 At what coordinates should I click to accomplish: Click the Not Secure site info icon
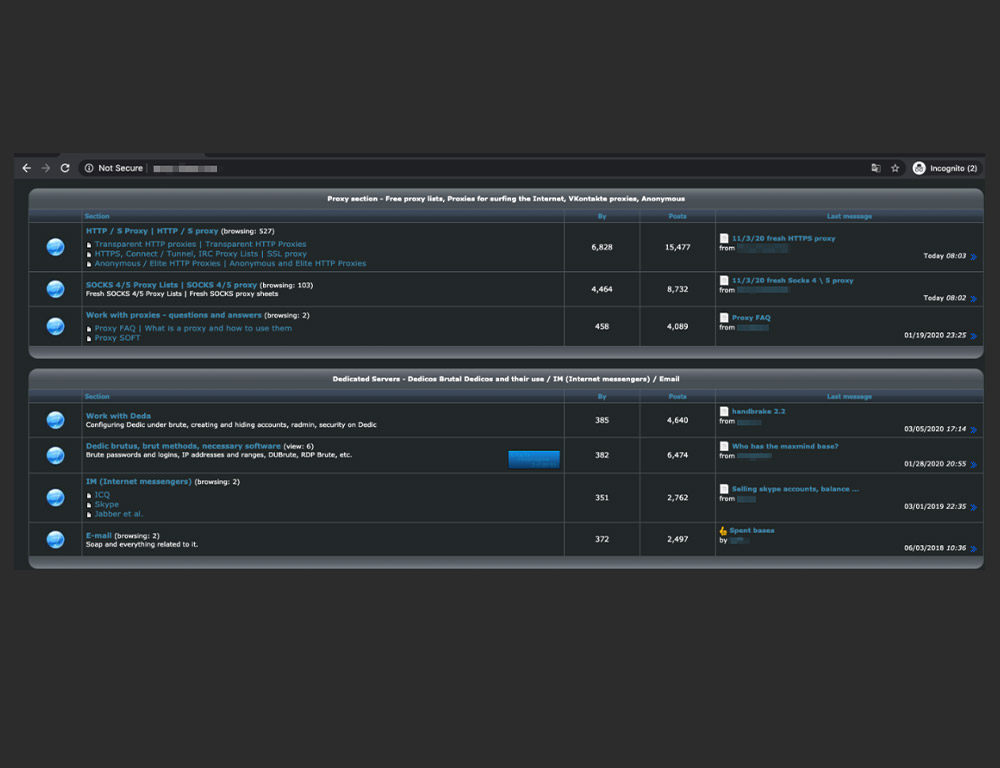pos(89,168)
